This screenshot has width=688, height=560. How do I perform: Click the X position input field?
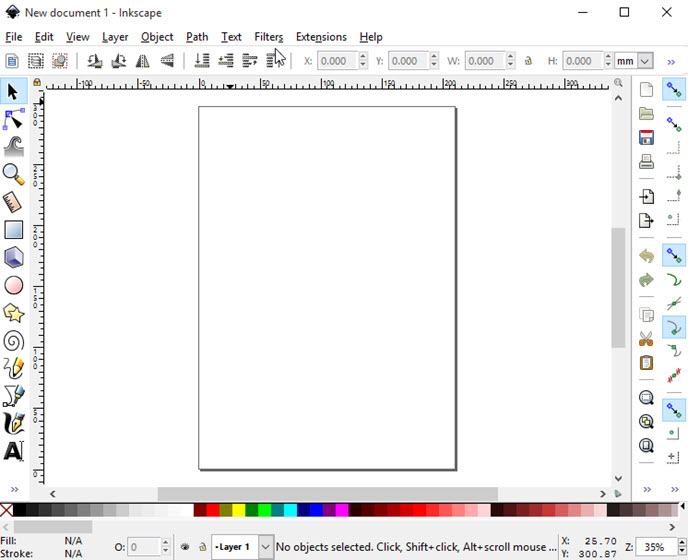pyautogui.click(x=333, y=61)
